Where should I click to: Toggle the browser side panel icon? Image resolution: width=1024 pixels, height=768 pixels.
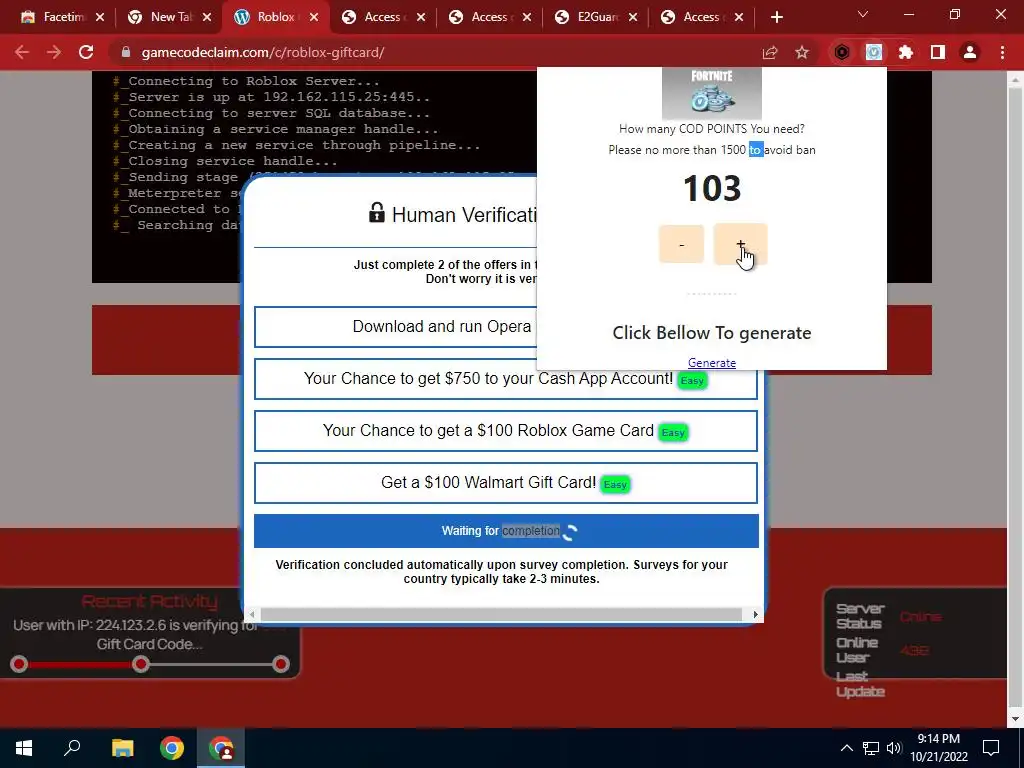tap(938, 52)
